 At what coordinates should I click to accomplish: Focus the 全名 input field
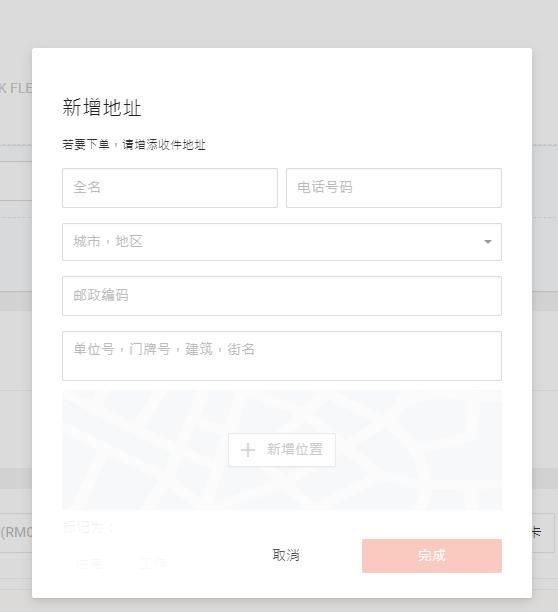pyautogui.click(x=170, y=188)
